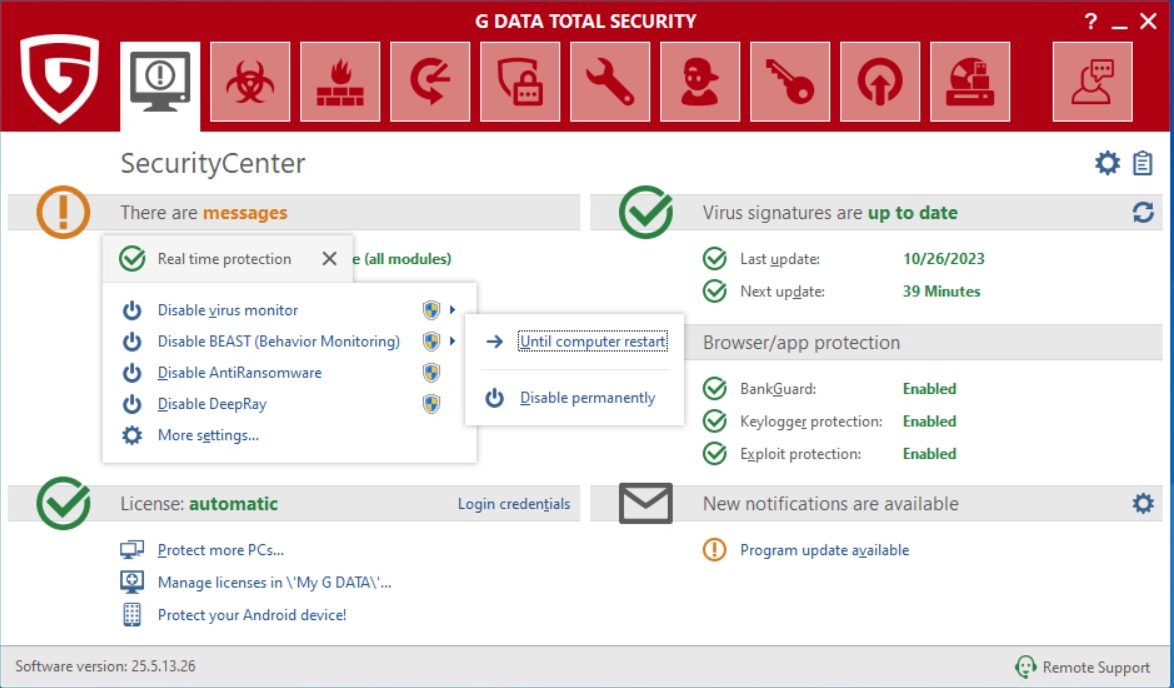Expand the Disable BEAST submenu arrow
This screenshot has width=1174, height=688.
click(x=452, y=341)
